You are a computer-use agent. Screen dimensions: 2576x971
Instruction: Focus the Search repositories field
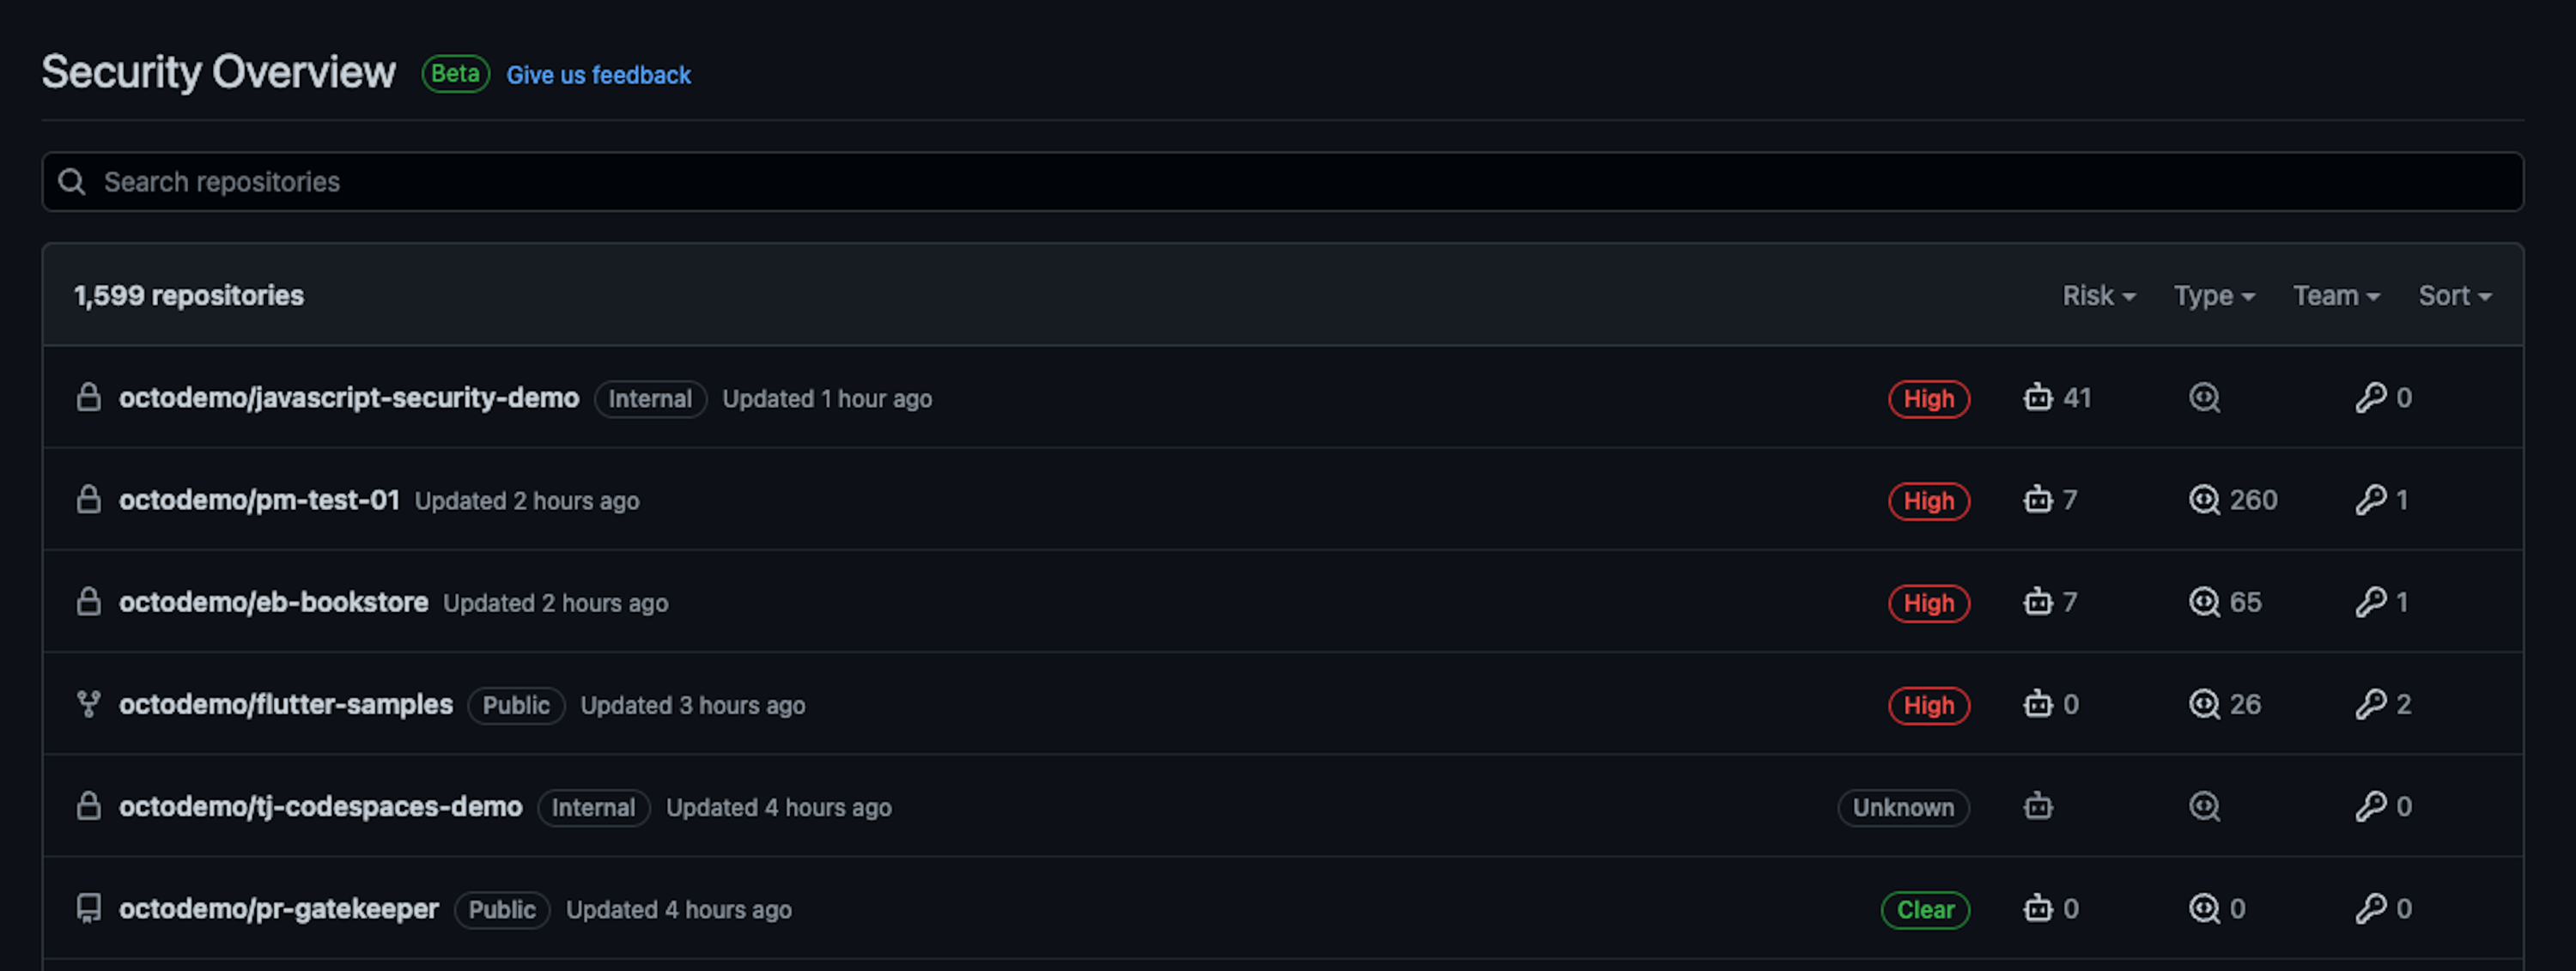1280,182
